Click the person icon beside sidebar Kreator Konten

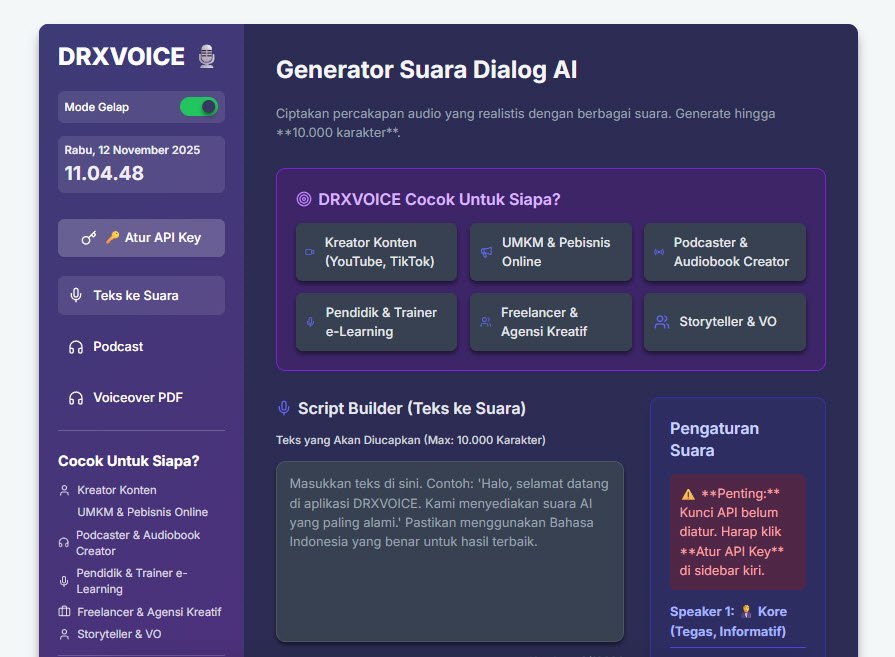point(64,490)
